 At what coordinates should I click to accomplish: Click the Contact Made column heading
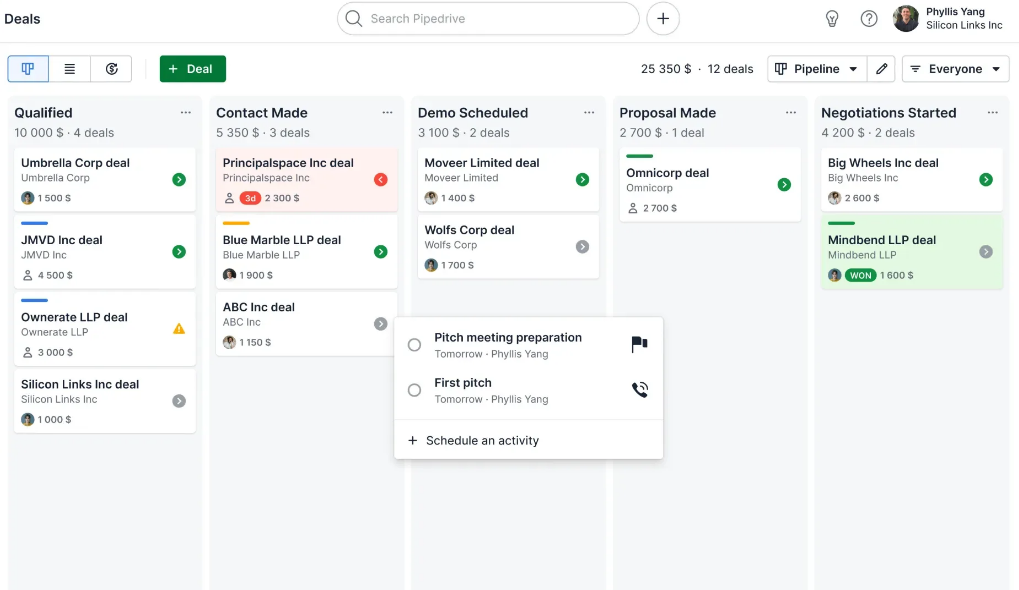[x=262, y=112]
